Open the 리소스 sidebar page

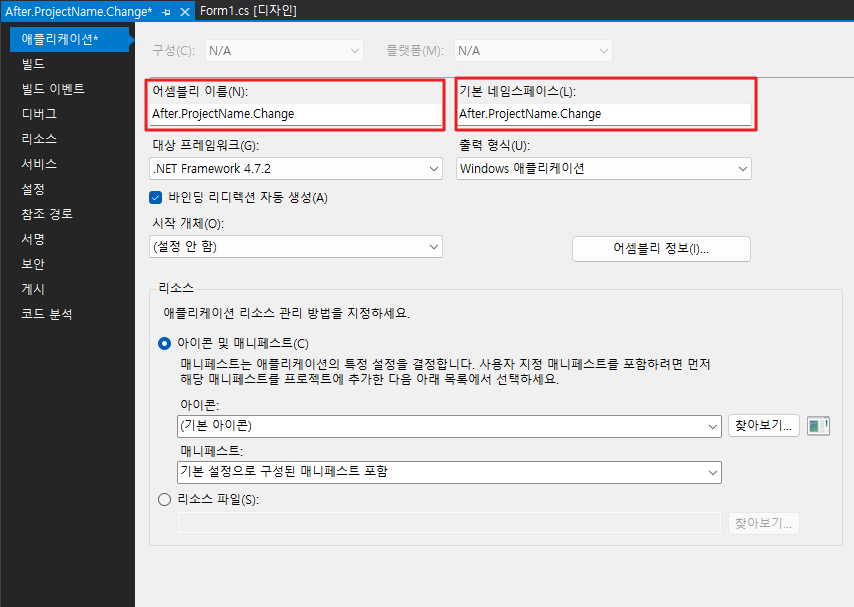point(39,139)
